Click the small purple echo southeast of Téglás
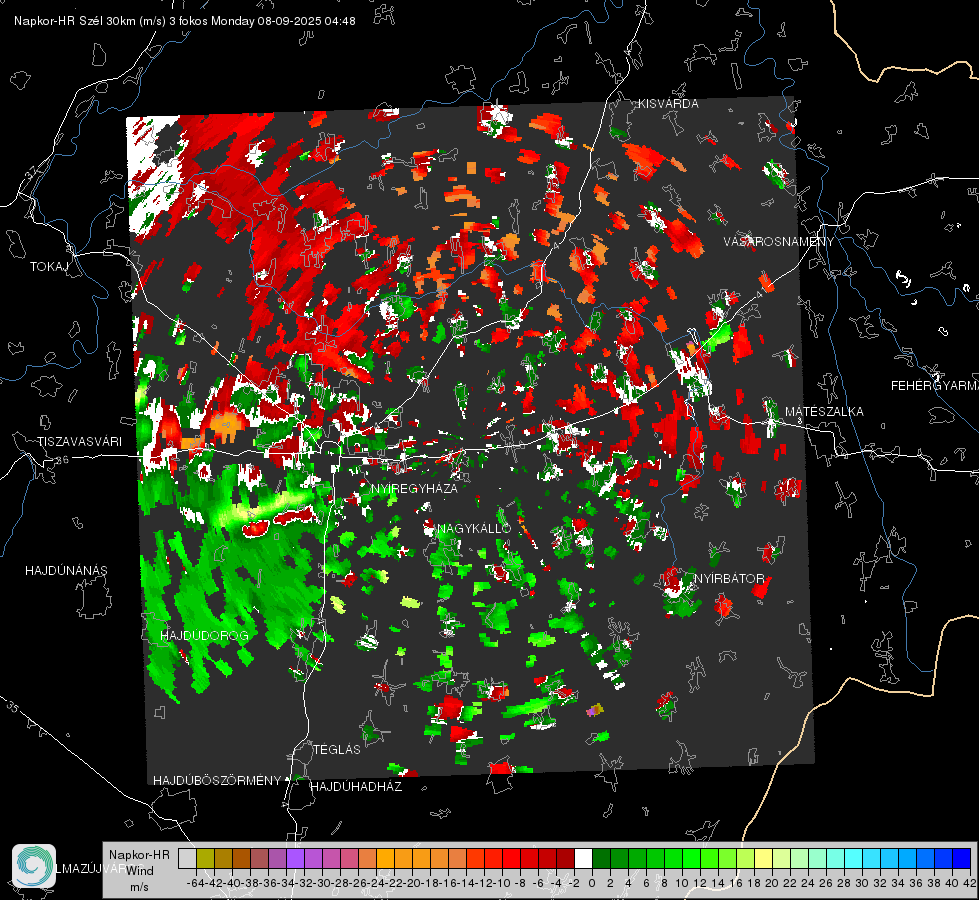 [x=594, y=710]
